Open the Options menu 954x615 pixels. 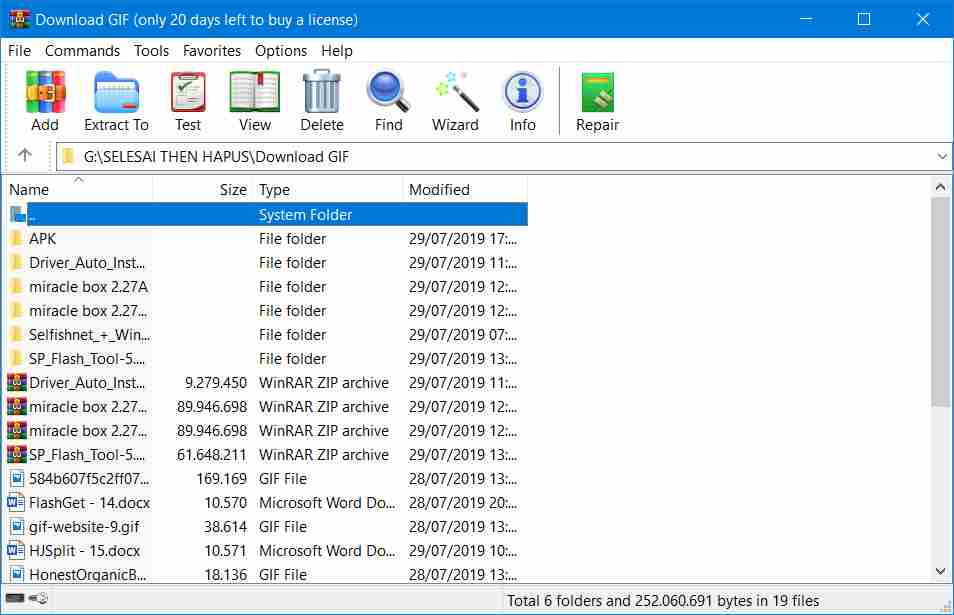pos(280,50)
